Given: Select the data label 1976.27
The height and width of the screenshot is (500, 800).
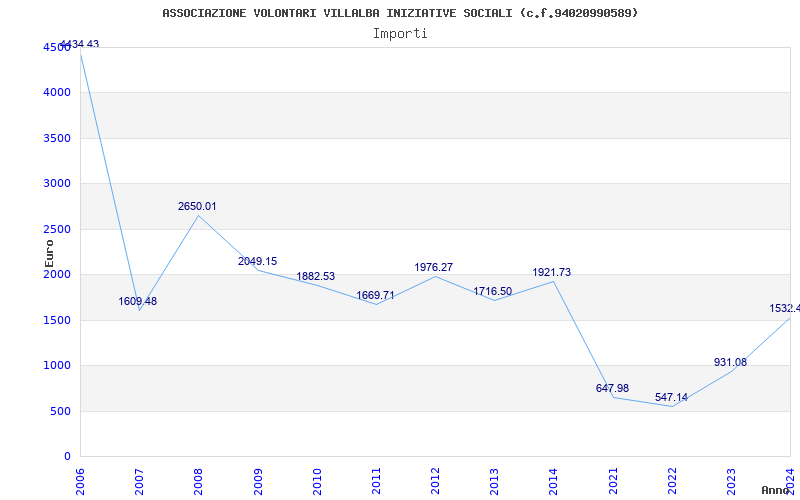Looking at the screenshot, I should 434,267.
